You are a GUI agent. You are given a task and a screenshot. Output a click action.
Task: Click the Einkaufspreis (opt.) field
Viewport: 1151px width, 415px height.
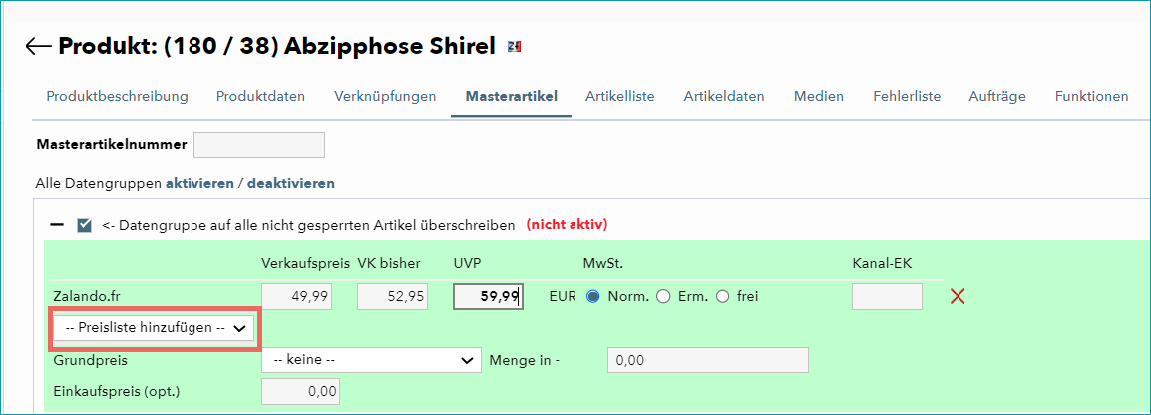click(x=300, y=391)
